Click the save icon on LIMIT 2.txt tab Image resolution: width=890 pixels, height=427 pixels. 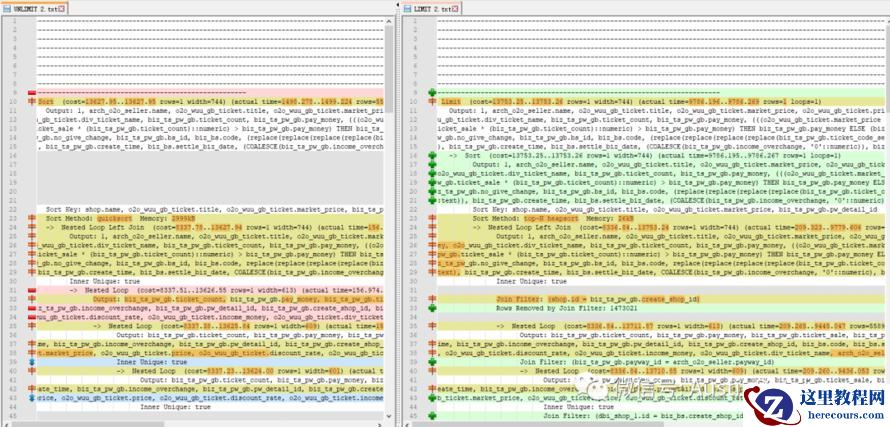pos(407,7)
